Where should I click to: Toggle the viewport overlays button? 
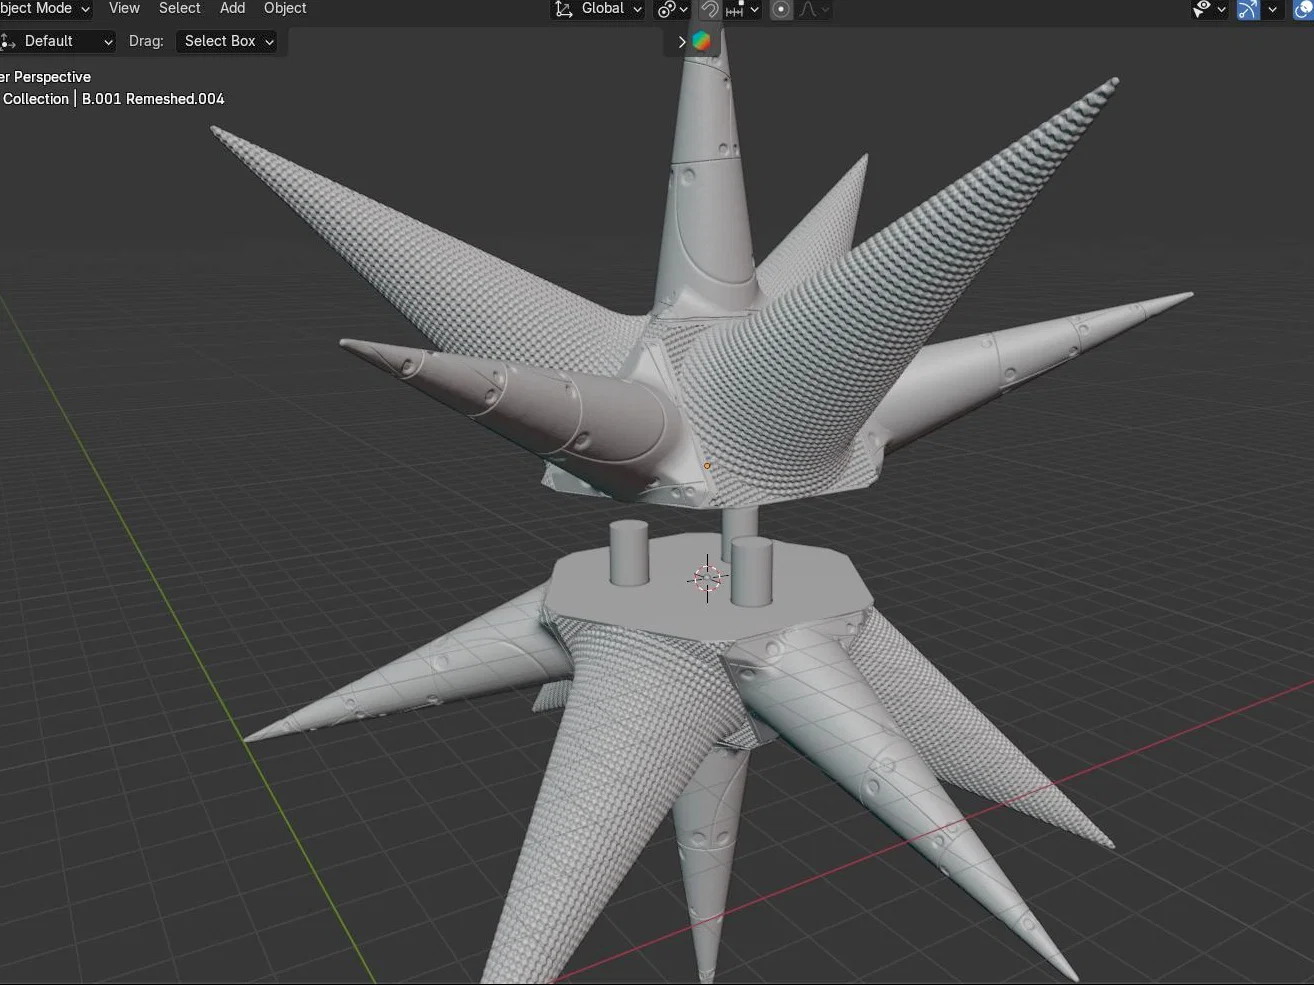tap(1303, 9)
